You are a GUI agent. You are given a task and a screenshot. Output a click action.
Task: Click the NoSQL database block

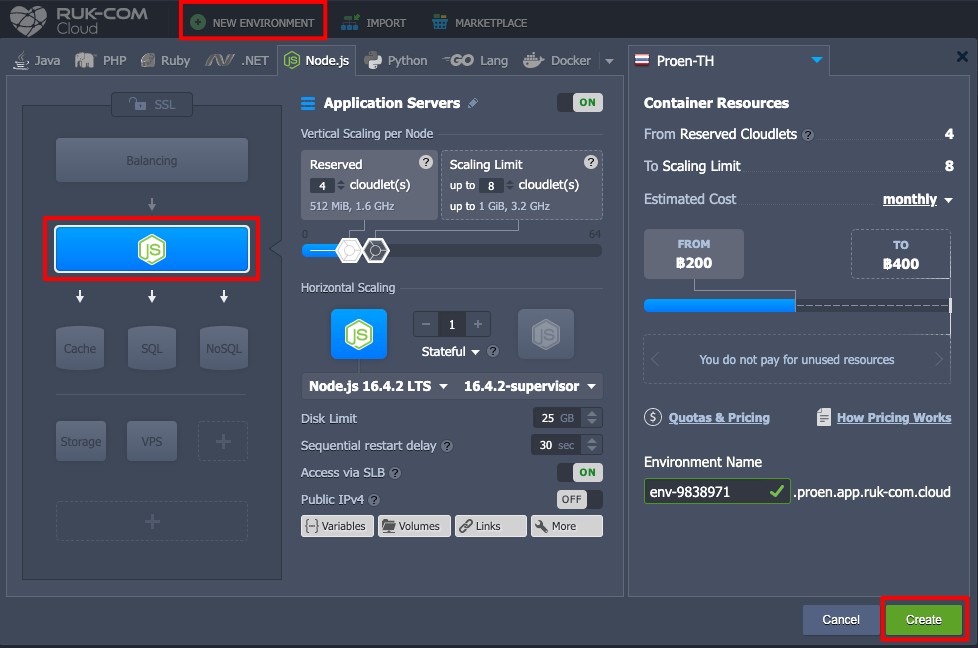[x=223, y=348]
